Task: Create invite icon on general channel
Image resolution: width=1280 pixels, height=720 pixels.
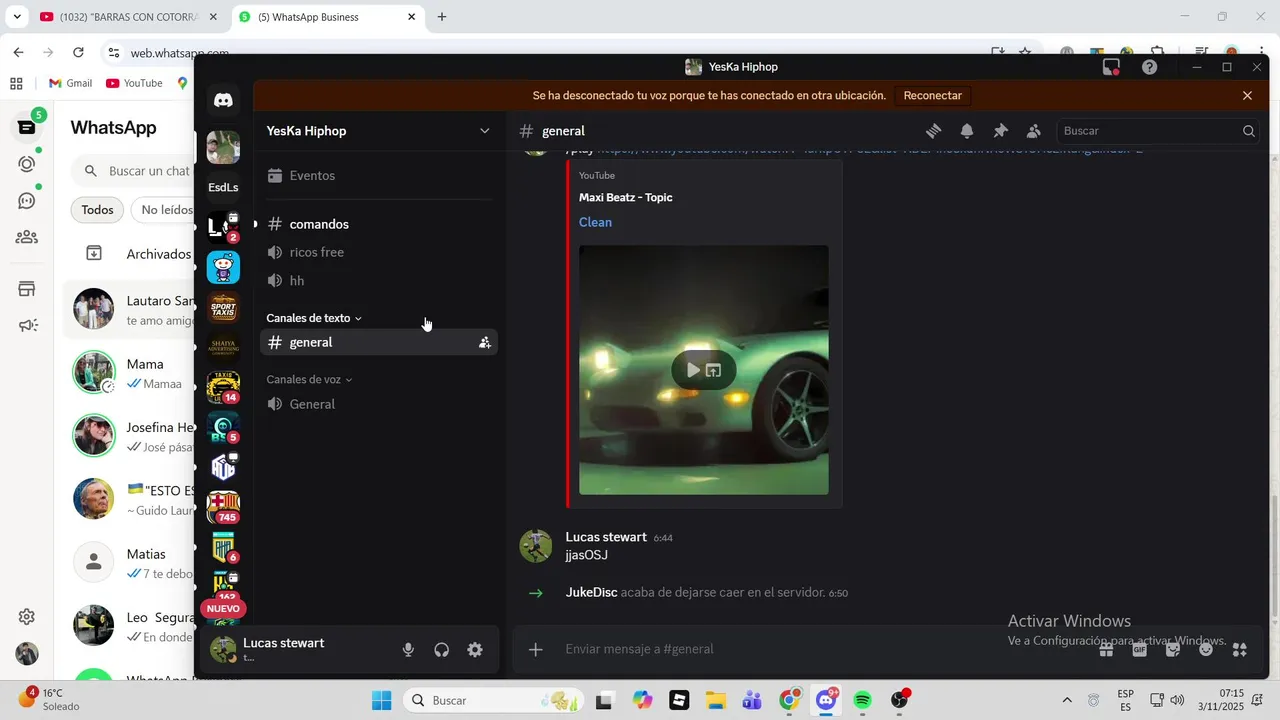Action: [x=485, y=342]
